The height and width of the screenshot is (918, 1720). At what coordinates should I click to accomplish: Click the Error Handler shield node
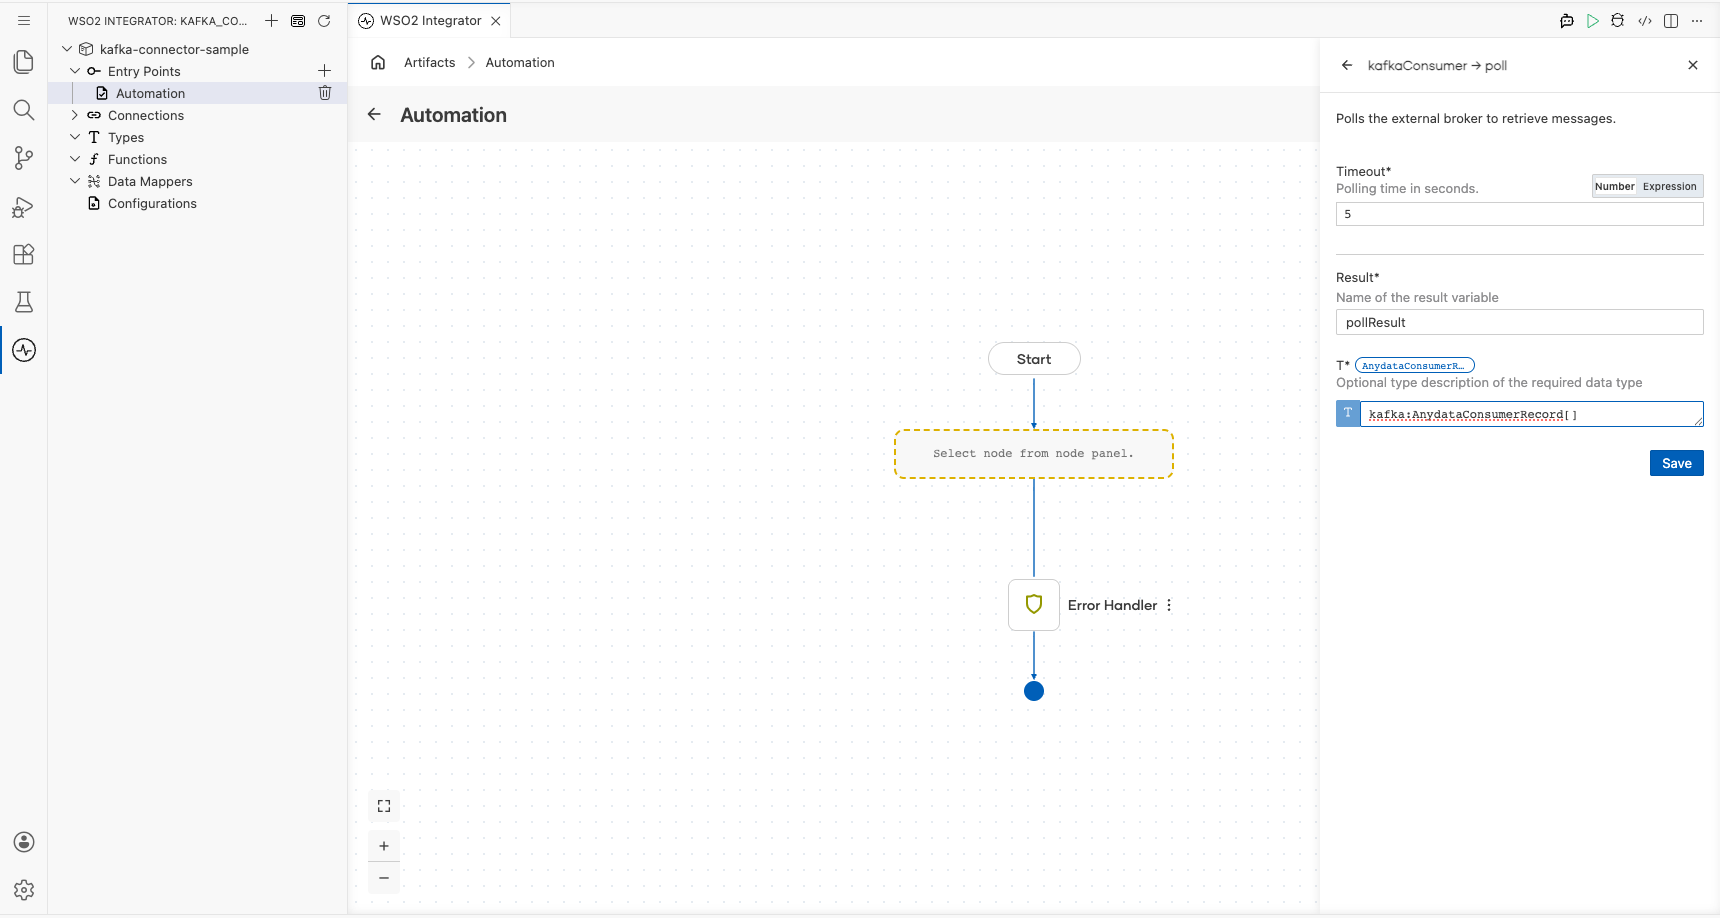pyautogui.click(x=1034, y=605)
